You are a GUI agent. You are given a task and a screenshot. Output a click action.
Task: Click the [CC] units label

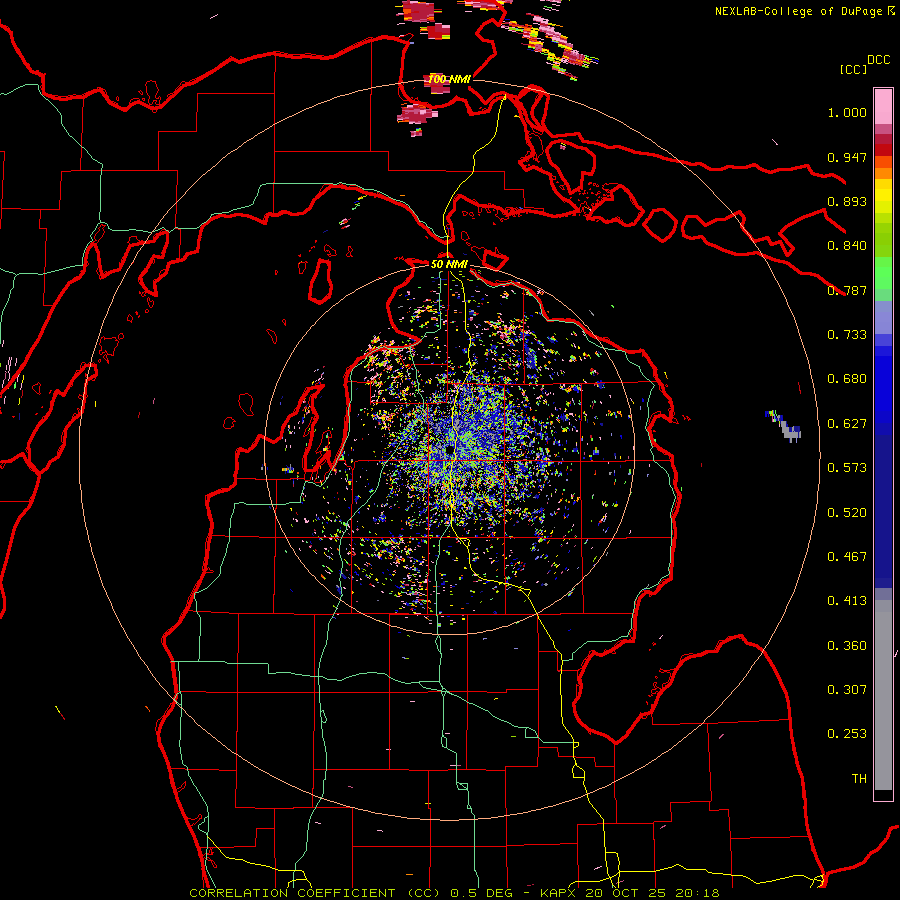(x=853, y=69)
